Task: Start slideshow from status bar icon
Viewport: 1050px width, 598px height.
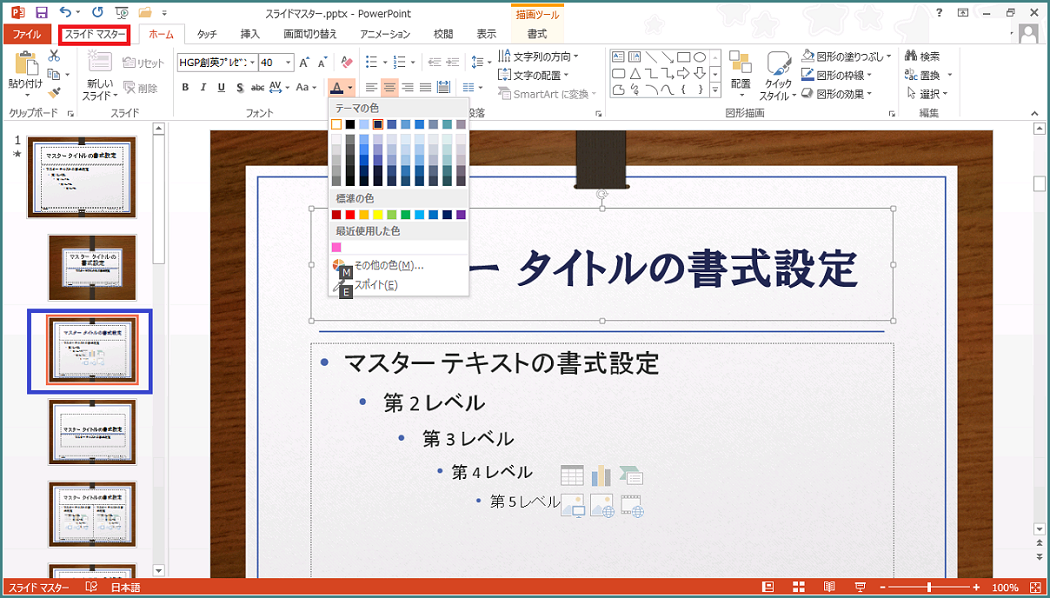Action: 860,587
